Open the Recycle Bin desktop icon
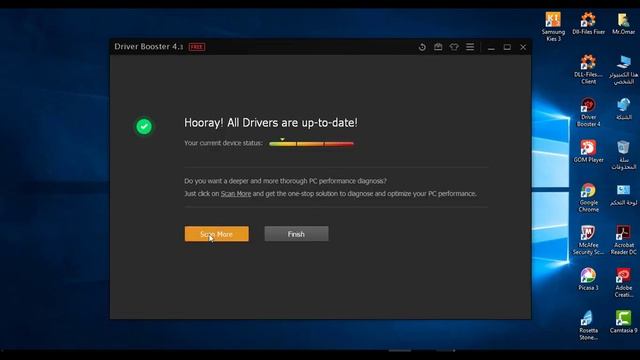Image resolution: width=640 pixels, height=360 pixels. pyautogui.click(x=623, y=155)
